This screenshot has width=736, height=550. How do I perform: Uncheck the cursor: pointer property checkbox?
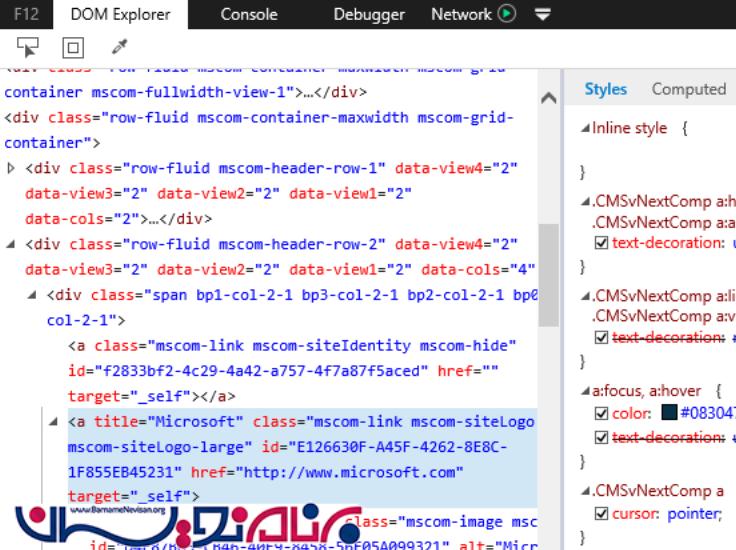[601, 513]
